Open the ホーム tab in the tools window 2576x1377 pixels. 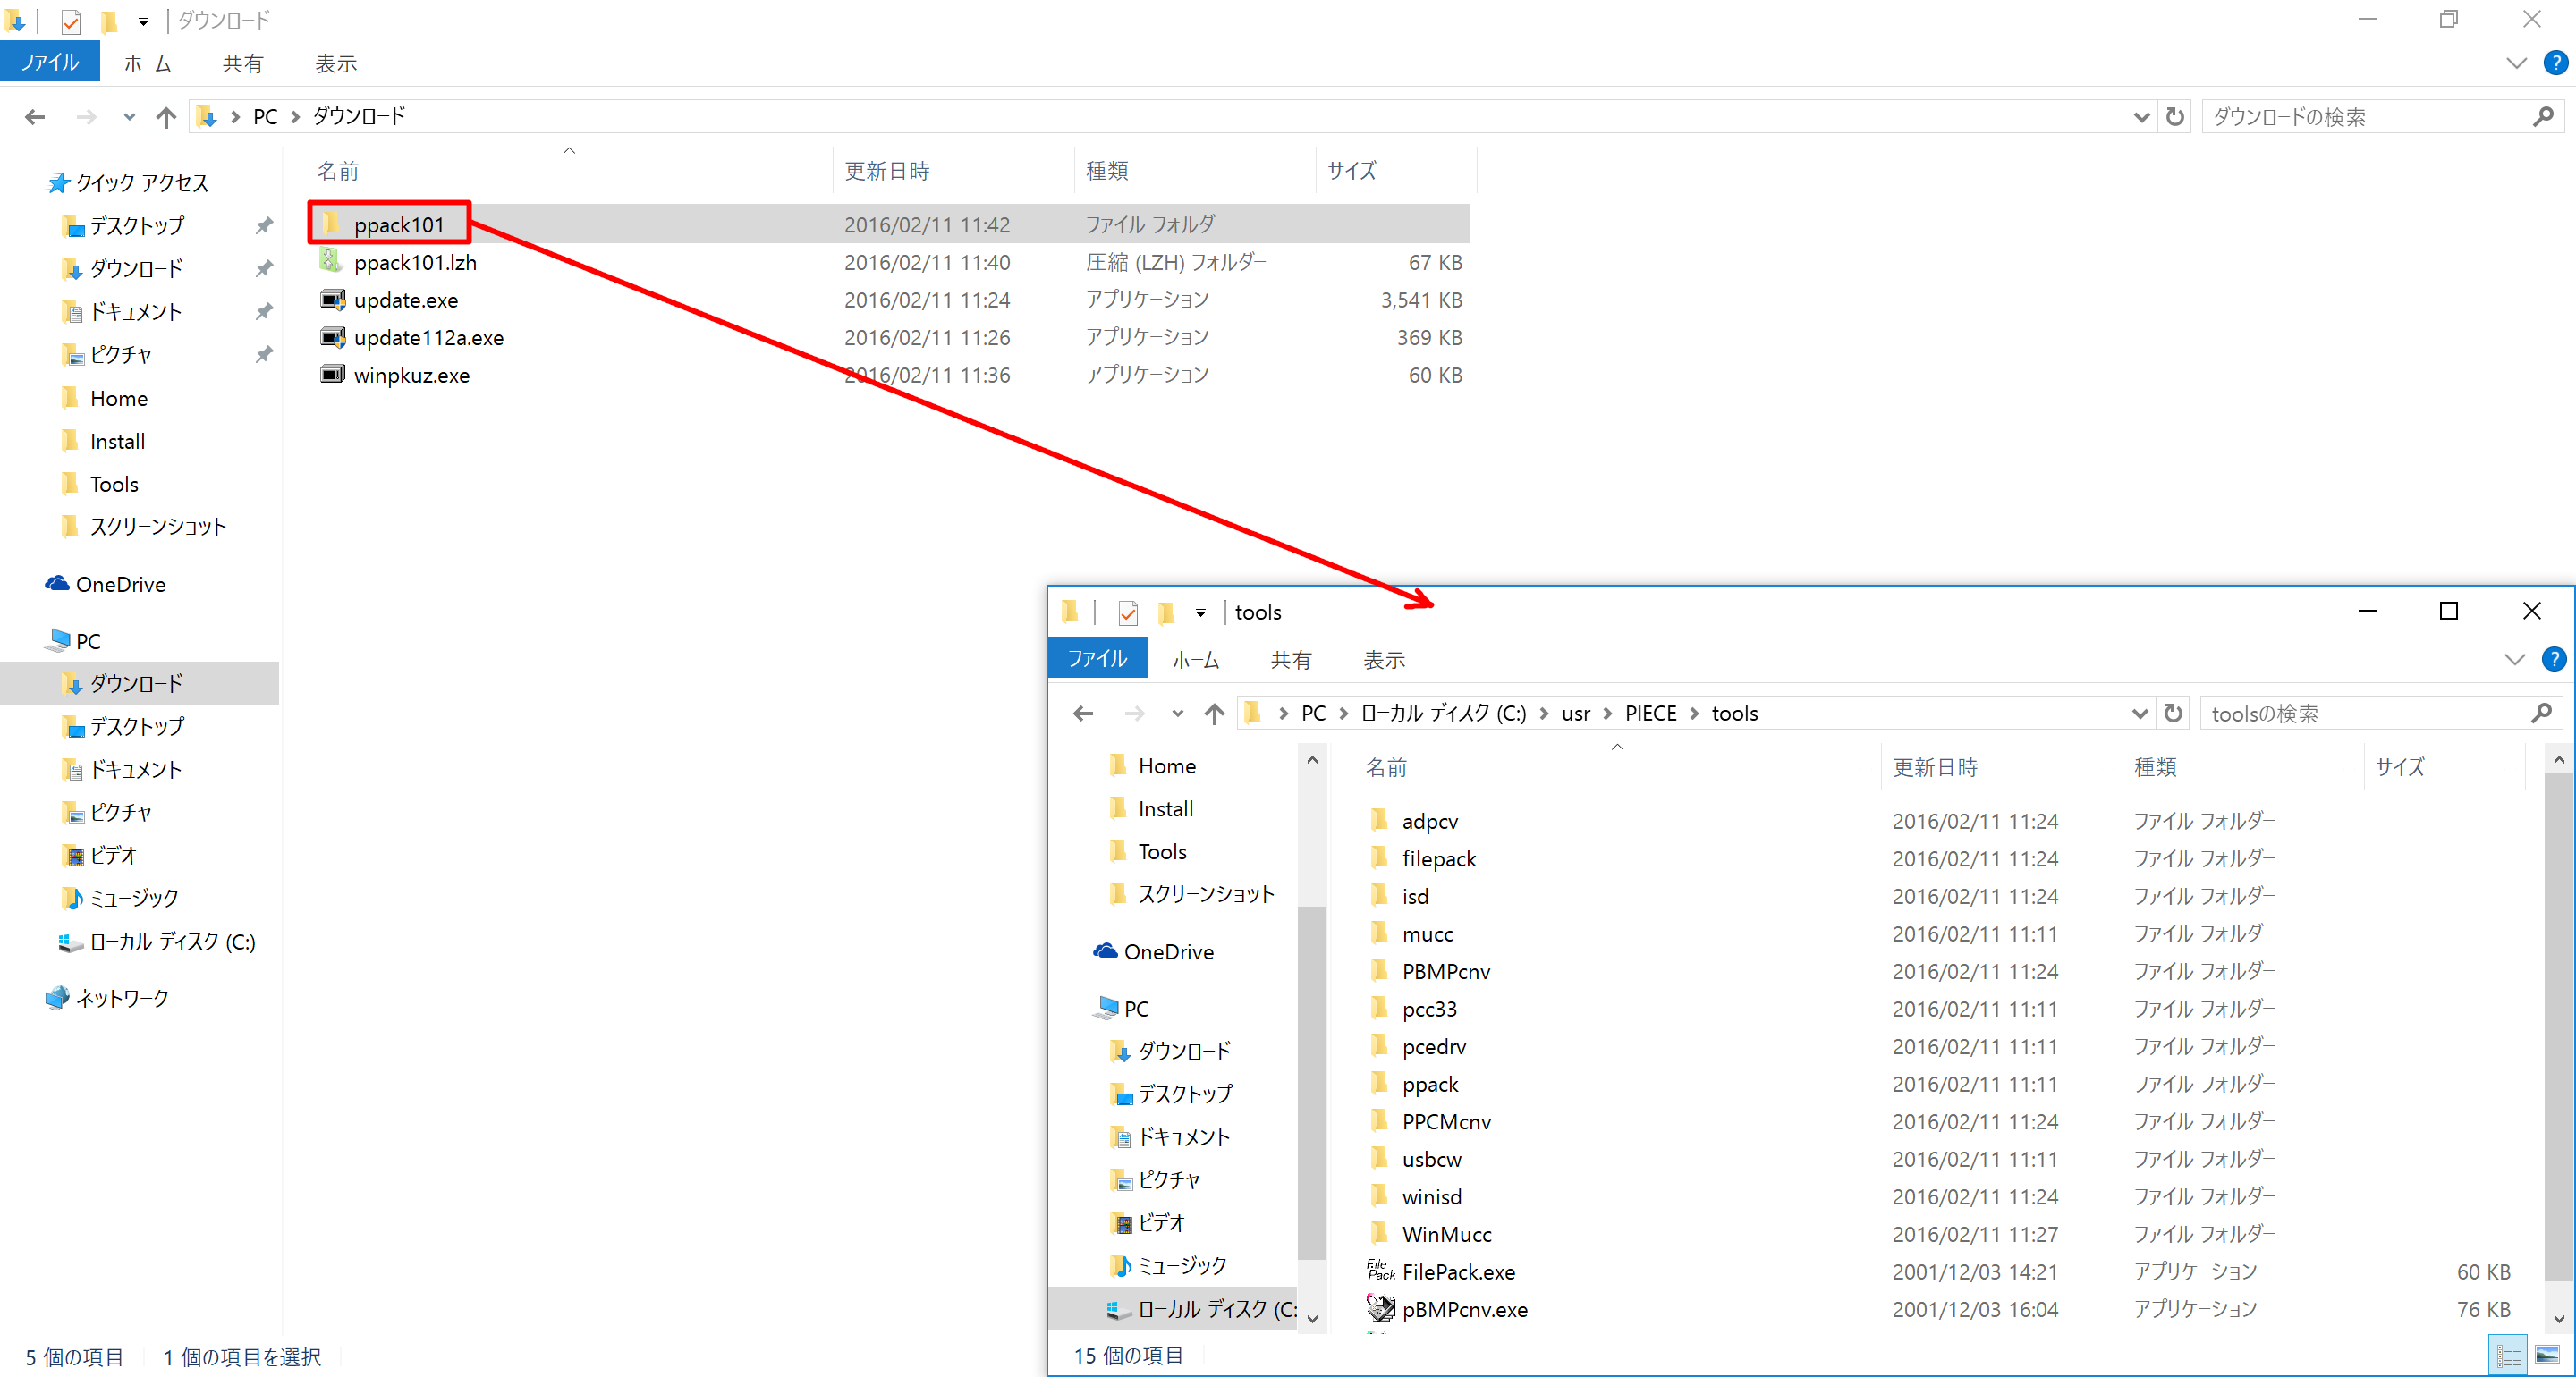coord(1195,659)
